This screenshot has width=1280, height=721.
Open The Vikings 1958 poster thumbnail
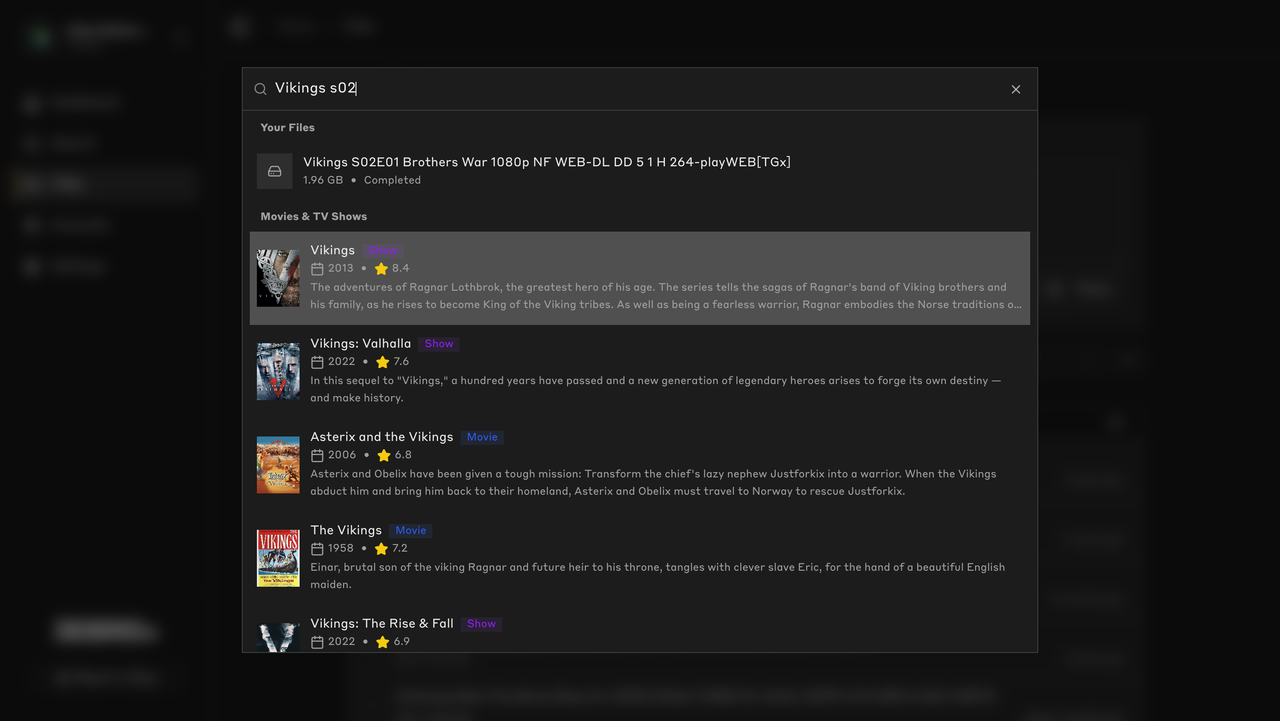tap(278, 558)
